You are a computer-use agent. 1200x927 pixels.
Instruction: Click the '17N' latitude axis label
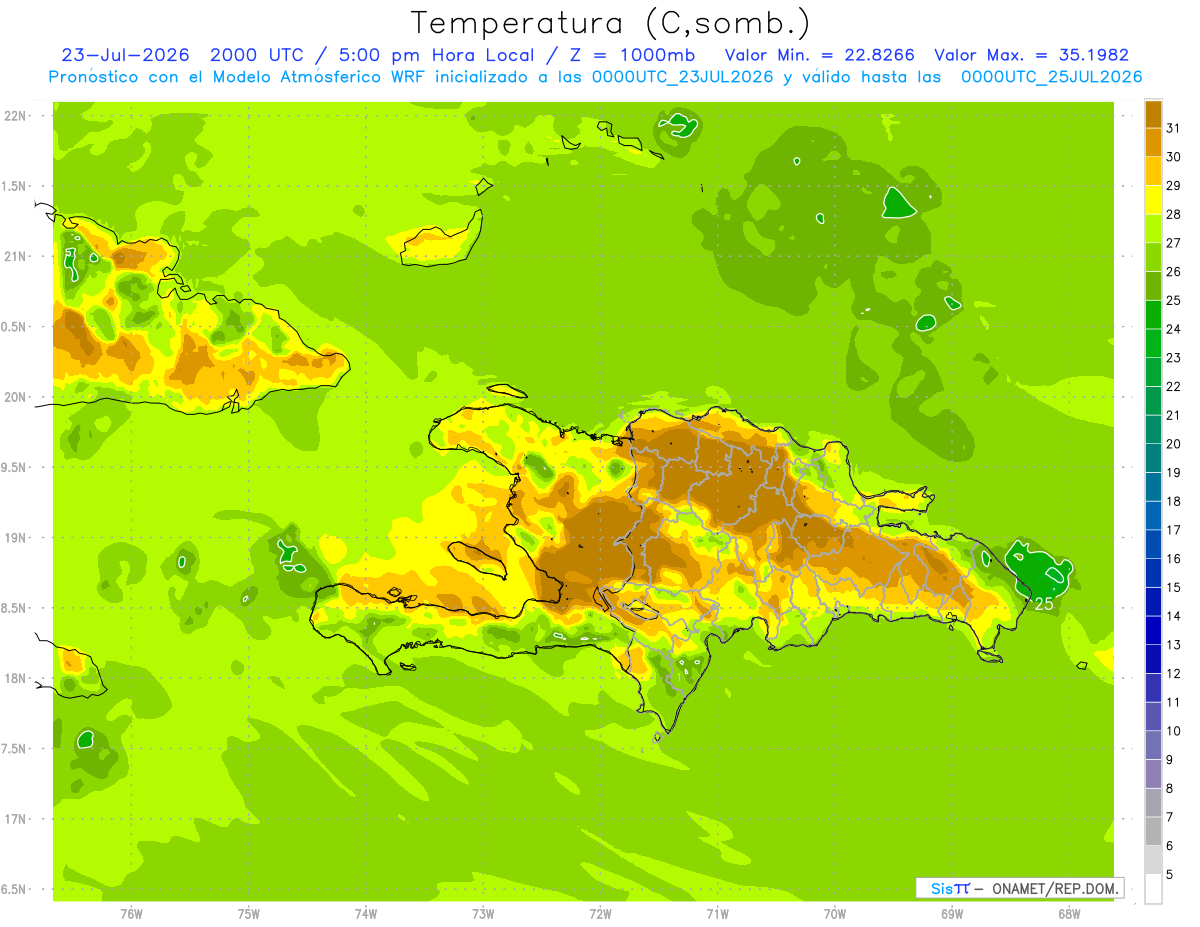click(x=15, y=819)
